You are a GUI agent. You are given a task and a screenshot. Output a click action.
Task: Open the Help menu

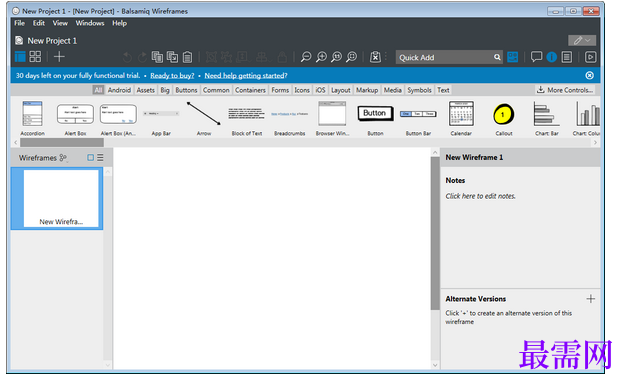pos(119,23)
